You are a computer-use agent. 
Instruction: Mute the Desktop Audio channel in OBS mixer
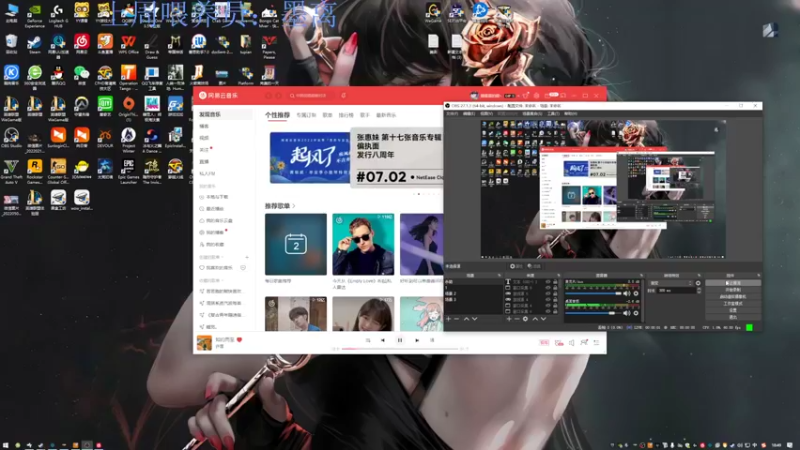pos(627,313)
